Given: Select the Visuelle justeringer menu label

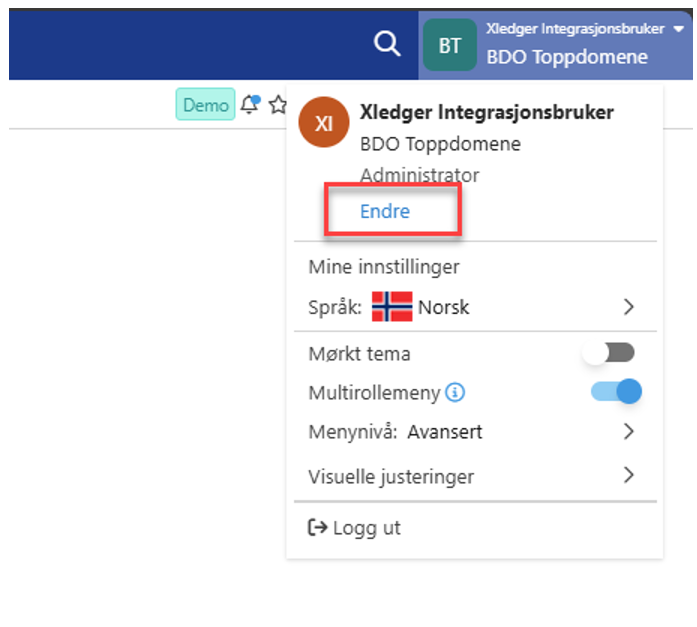Looking at the screenshot, I should (391, 476).
